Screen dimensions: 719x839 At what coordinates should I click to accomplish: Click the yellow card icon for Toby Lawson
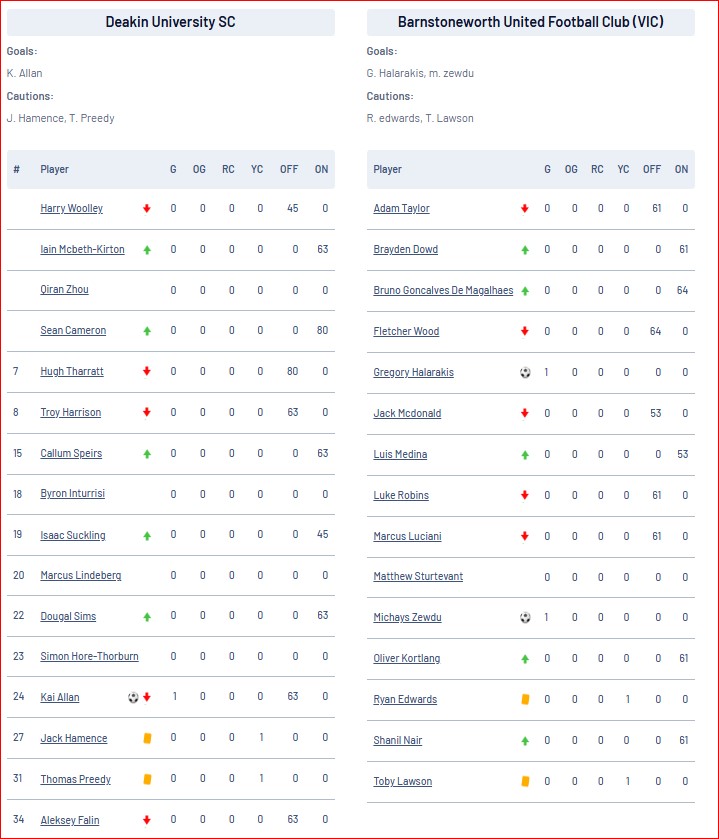(x=525, y=781)
